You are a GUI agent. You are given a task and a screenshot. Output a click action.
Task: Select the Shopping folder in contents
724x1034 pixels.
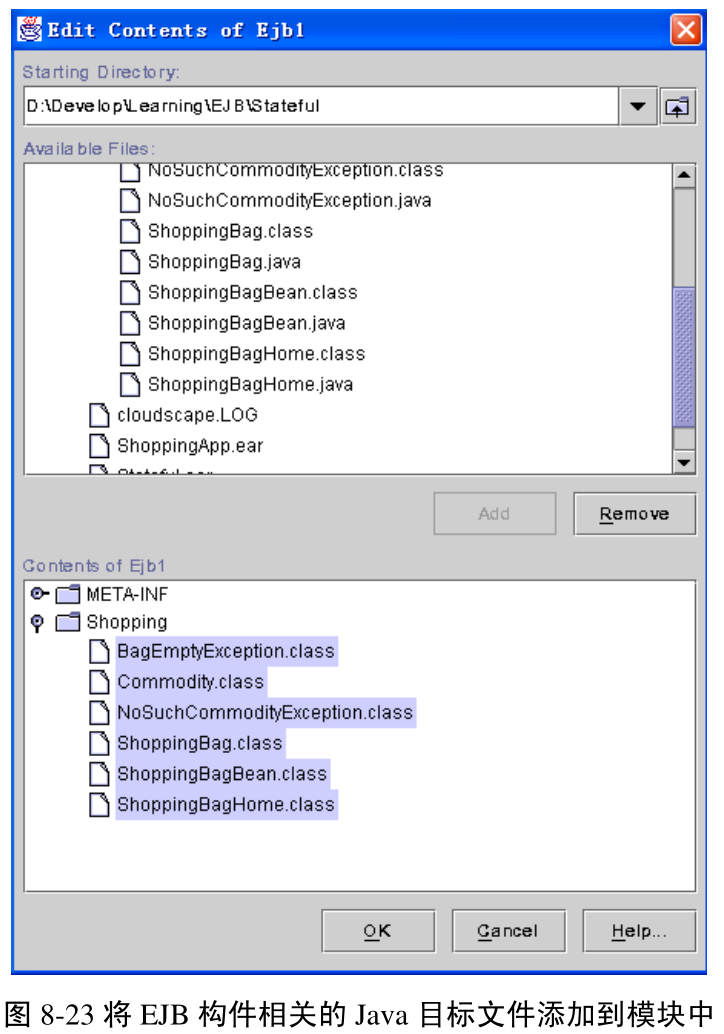pyautogui.click(x=127, y=623)
